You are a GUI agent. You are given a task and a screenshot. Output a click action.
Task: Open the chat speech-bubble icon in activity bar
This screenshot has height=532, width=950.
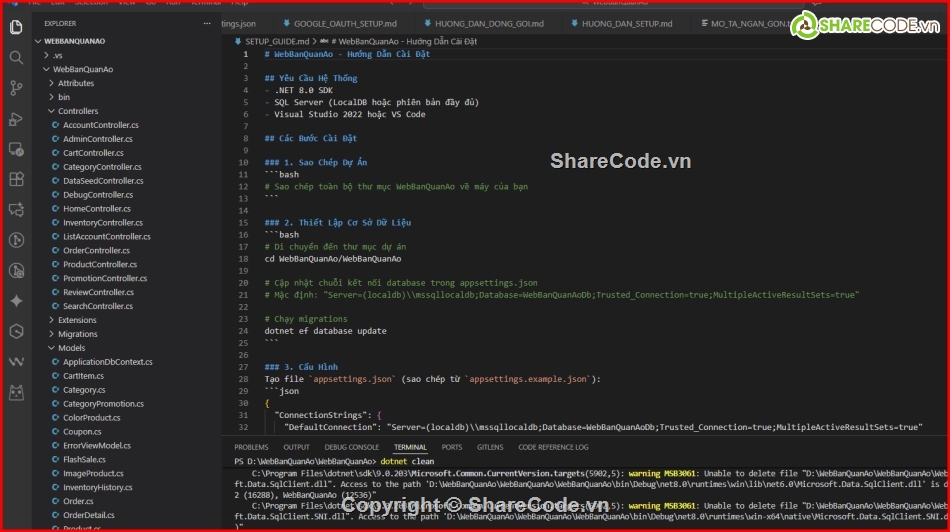(x=16, y=210)
